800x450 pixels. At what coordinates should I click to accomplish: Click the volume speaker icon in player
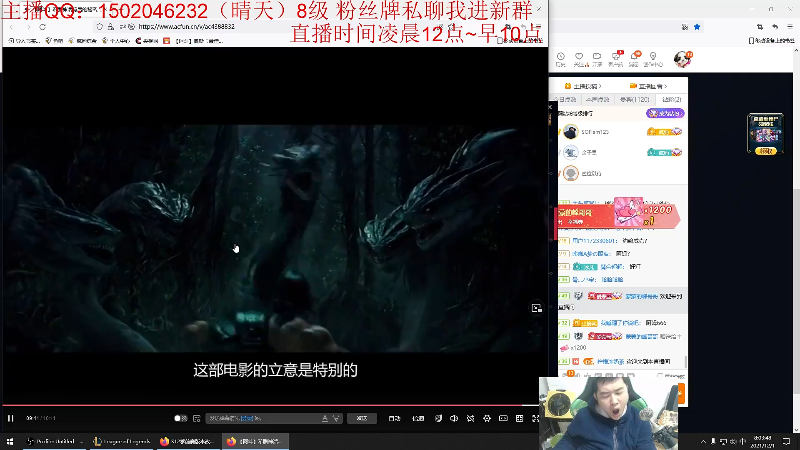point(454,418)
